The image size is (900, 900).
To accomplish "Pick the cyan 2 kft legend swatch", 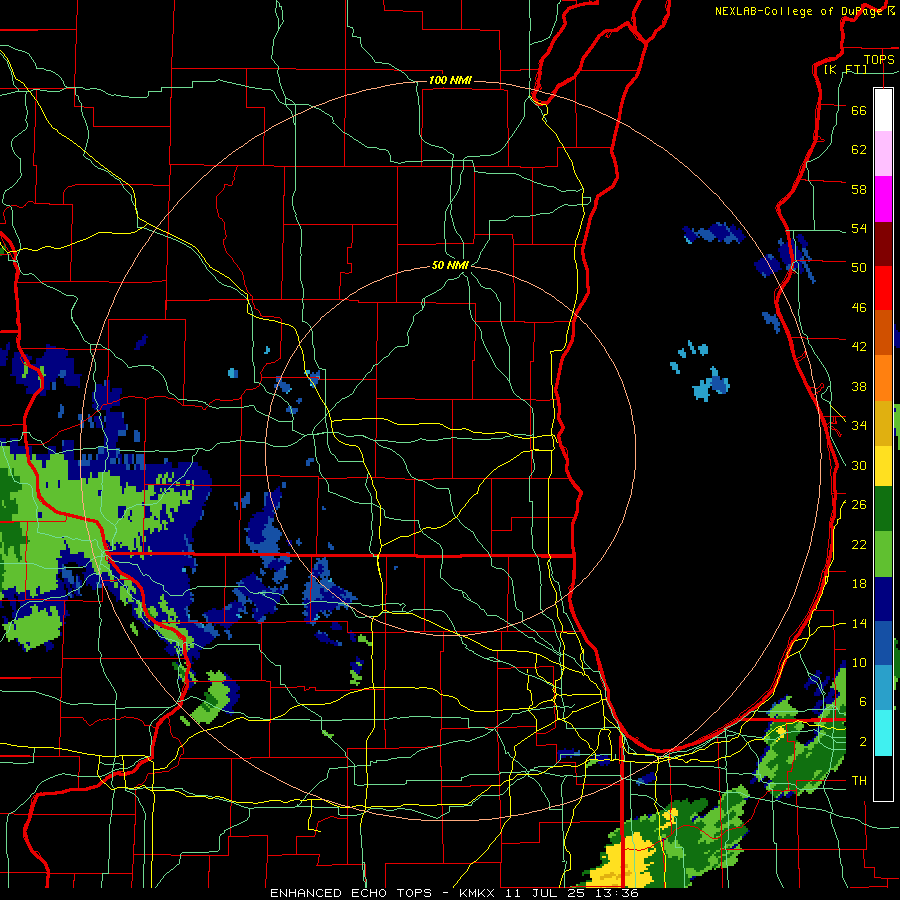I will (x=883, y=733).
